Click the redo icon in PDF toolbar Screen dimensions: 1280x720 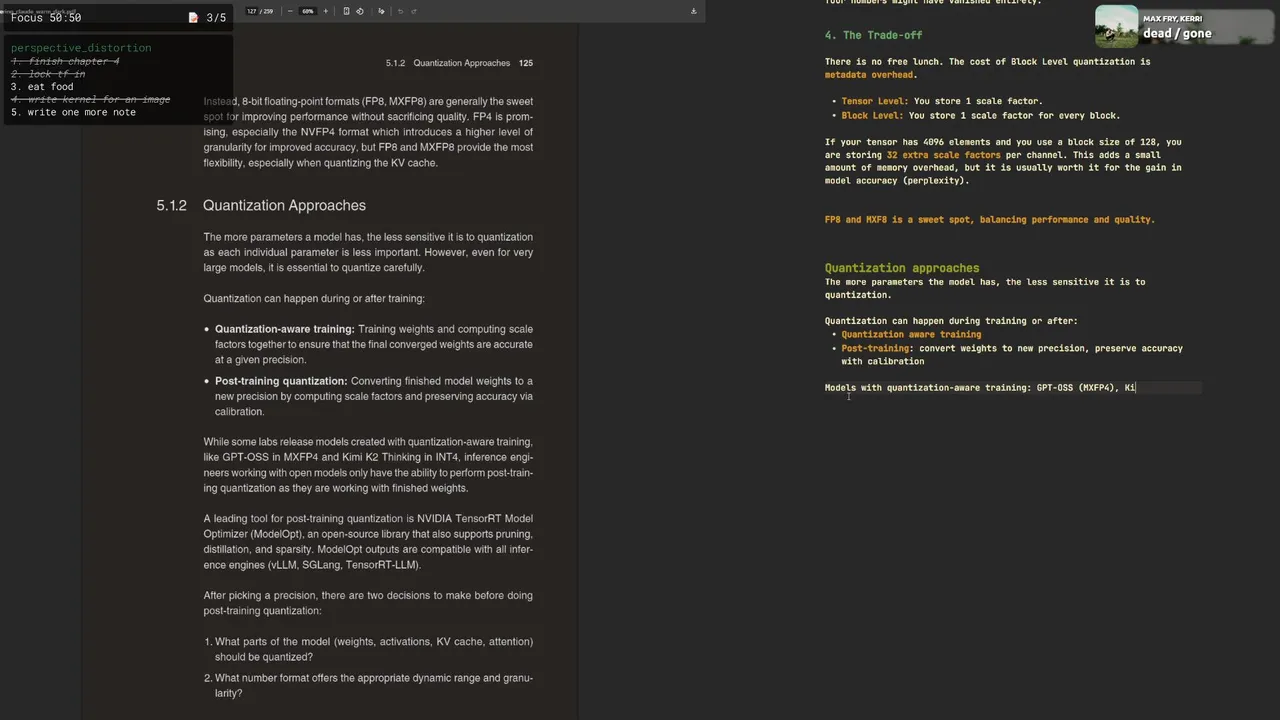coord(414,11)
